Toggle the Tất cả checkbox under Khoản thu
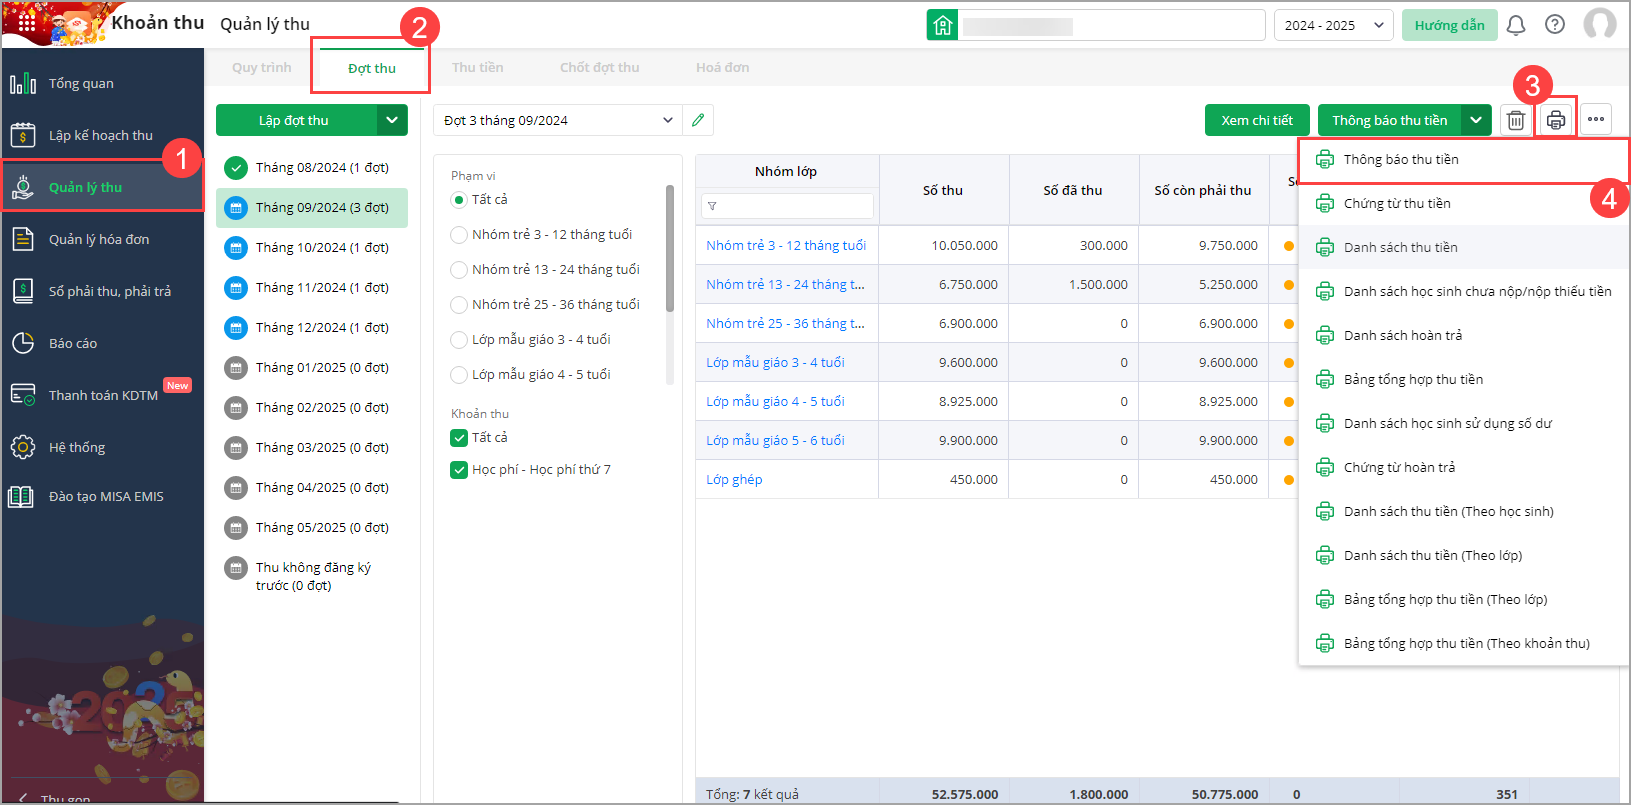Screen dimensions: 1631x805 click(x=459, y=438)
